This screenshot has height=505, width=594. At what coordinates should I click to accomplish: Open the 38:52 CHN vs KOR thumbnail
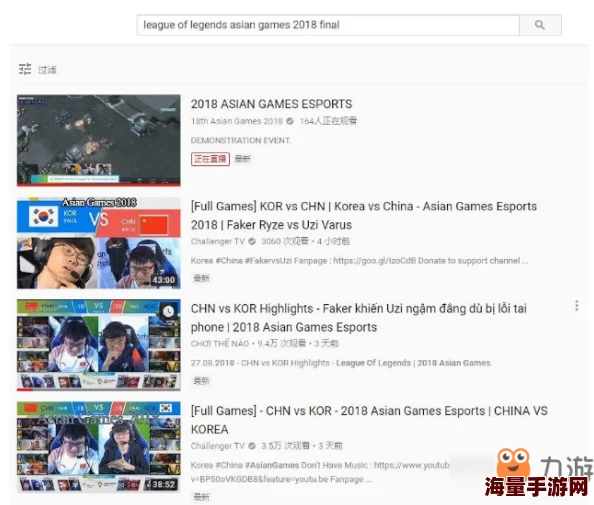coord(98,447)
